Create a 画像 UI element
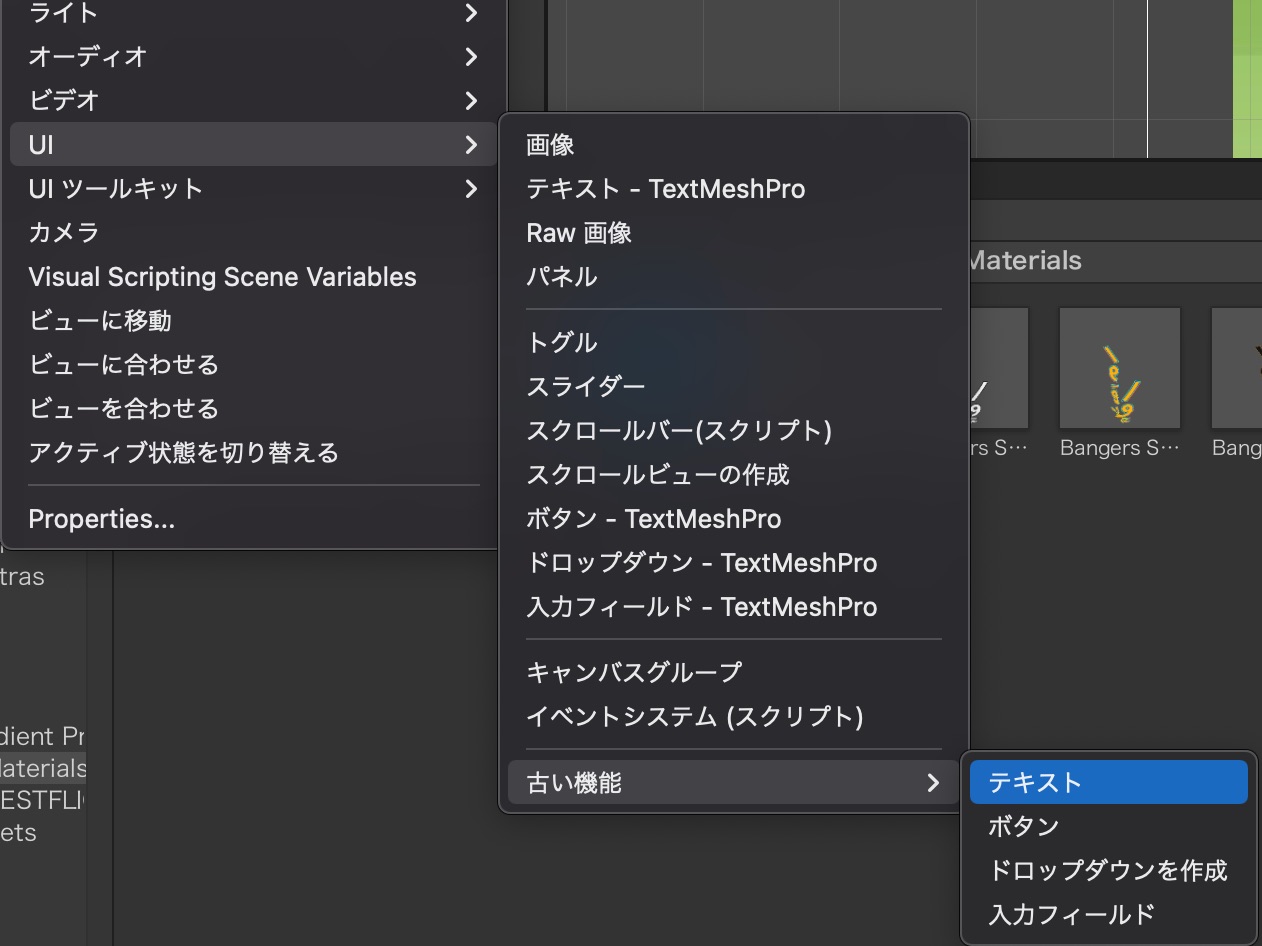Image resolution: width=1262 pixels, height=946 pixels. (x=550, y=145)
